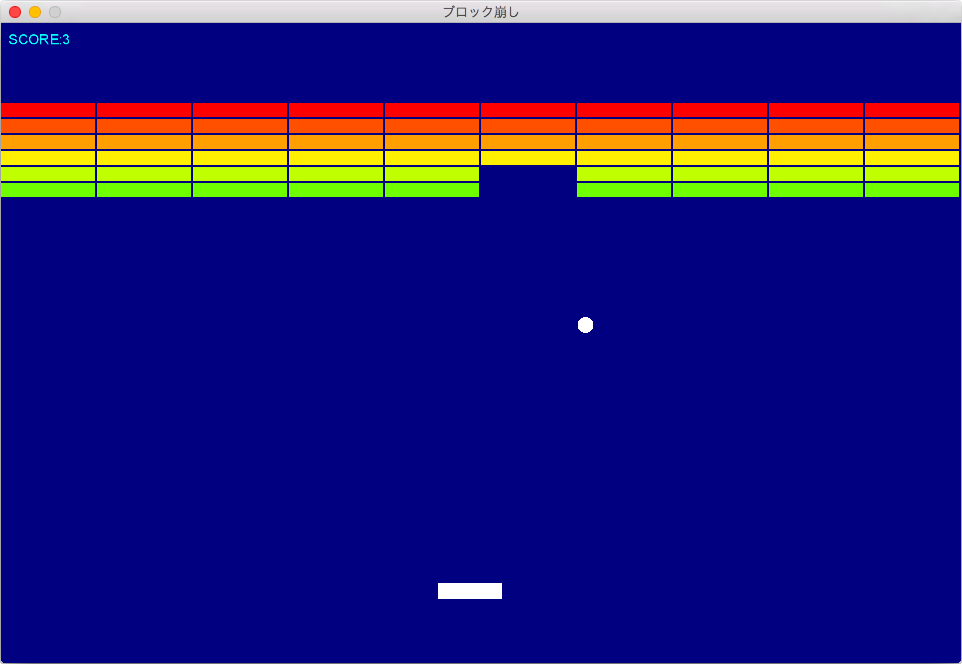Click the white paddle
The width and height of the screenshot is (962, 664).
[470, 591]
